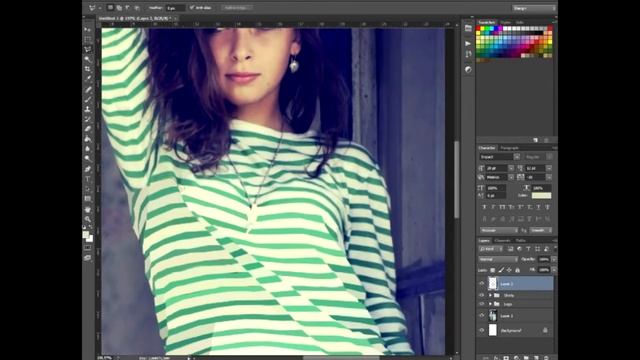Viewport: 640px width, 360px height.
Task: Select the Horizontal Type tool
Action: tap(88, 179)
